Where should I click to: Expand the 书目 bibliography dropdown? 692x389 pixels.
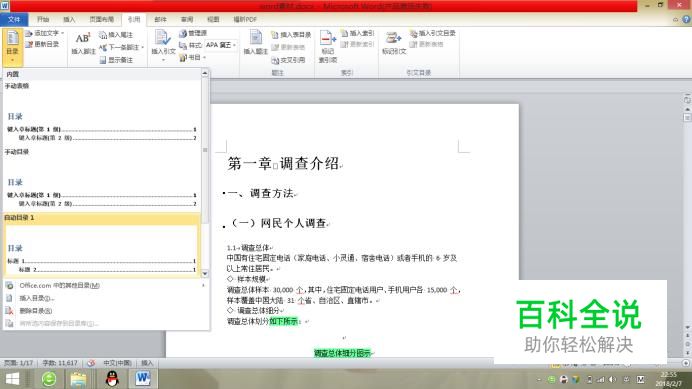coord(204,58)
